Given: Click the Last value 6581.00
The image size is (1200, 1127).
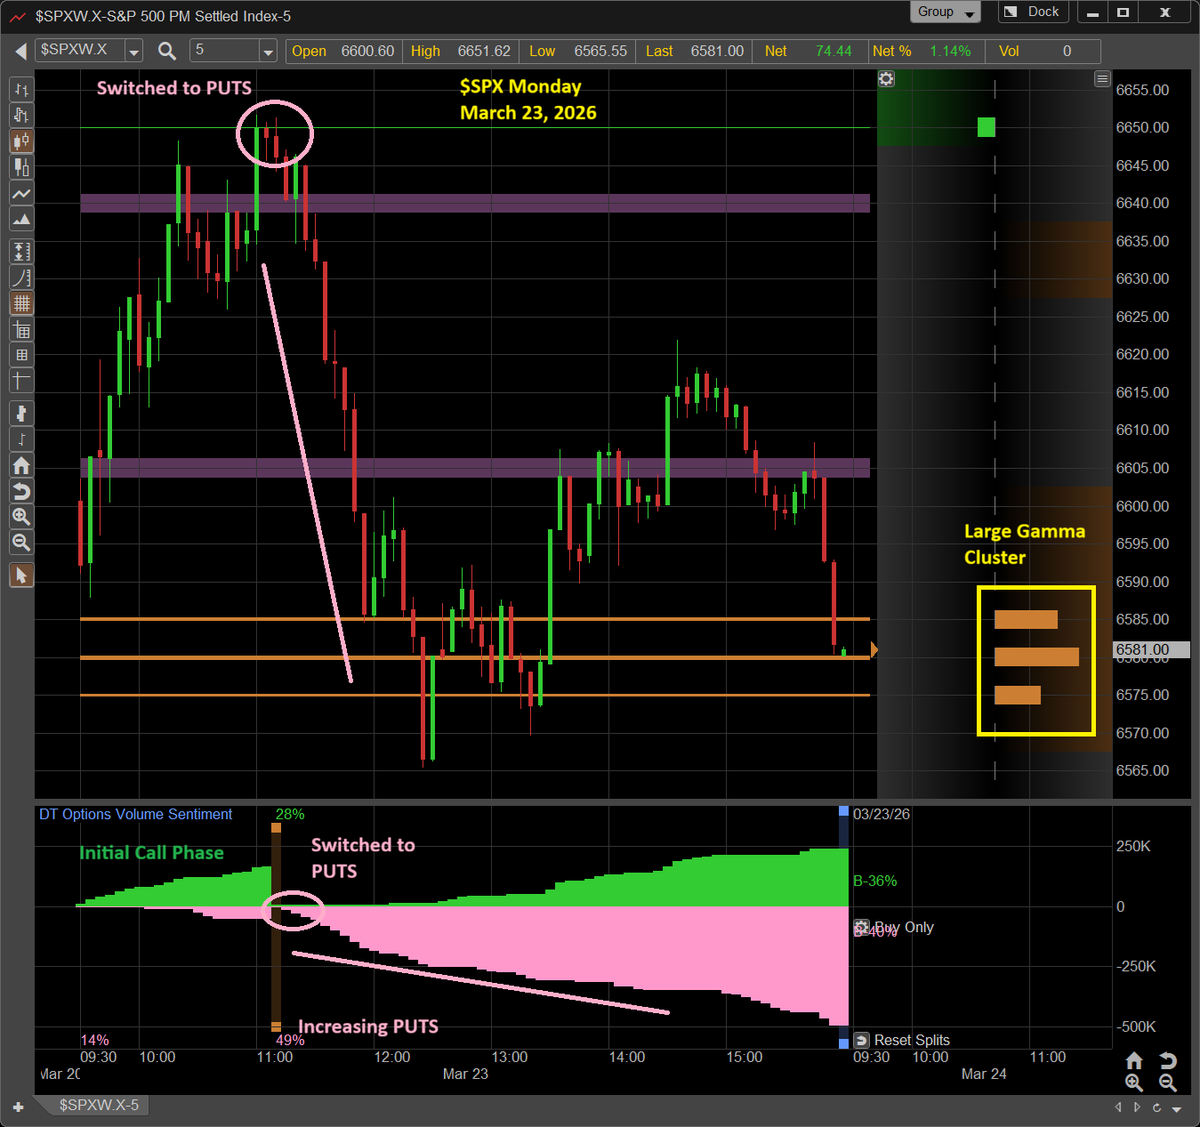Looking at the screenshot, I should pyautogui.click(x=717, y=51).
